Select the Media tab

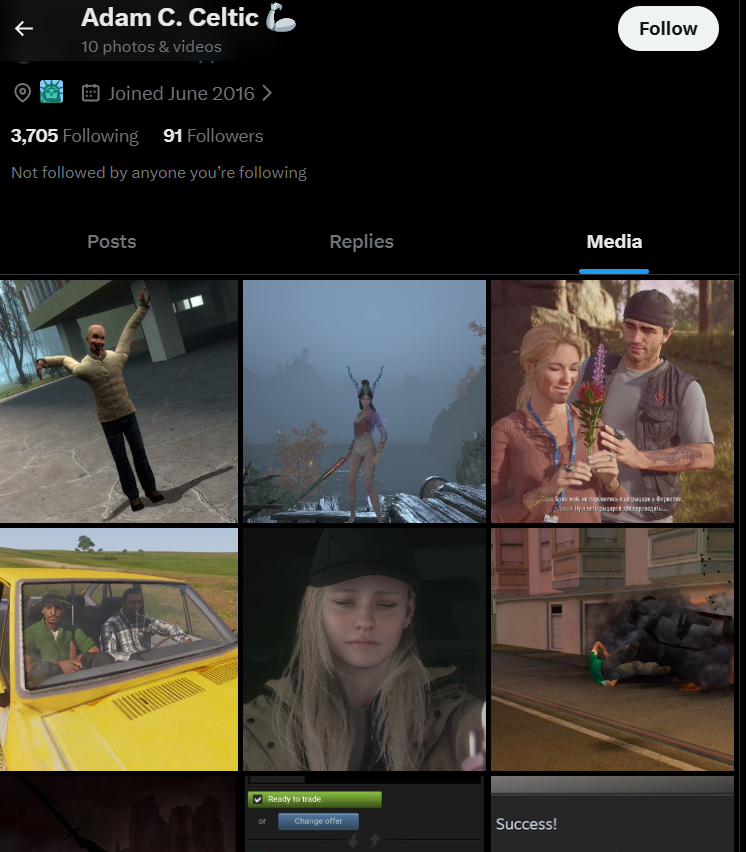(x=614, y=242)
